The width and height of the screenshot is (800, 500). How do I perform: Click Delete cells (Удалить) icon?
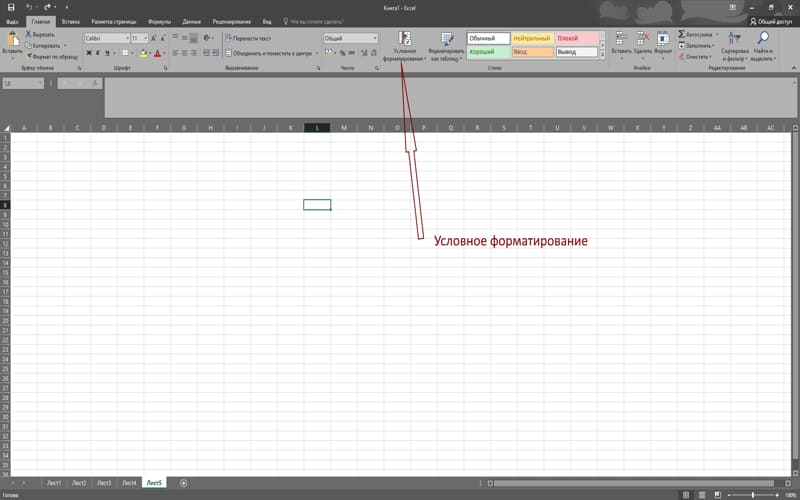click(643, 45)
